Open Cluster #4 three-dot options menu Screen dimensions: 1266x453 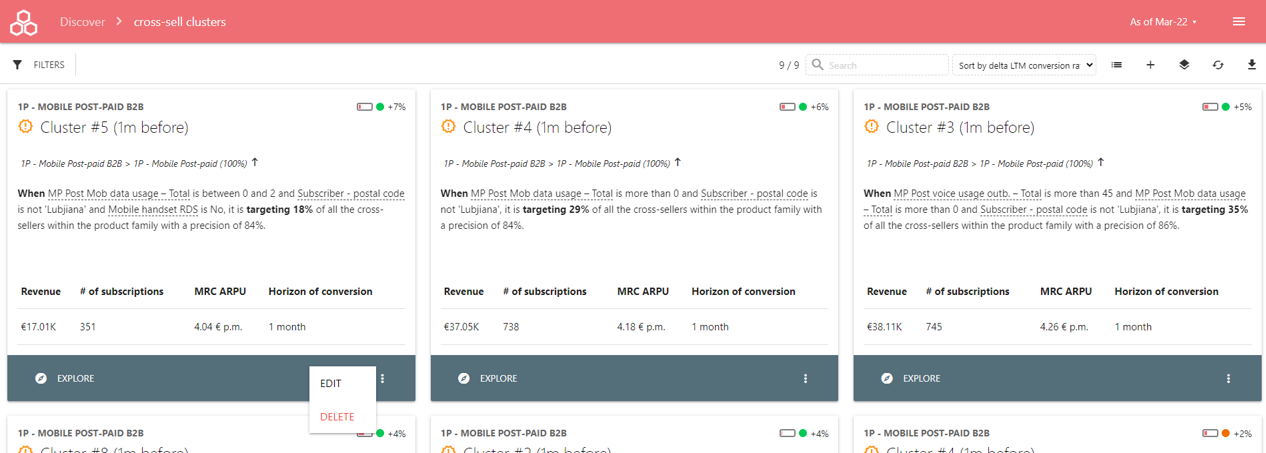tap(805, 379)
